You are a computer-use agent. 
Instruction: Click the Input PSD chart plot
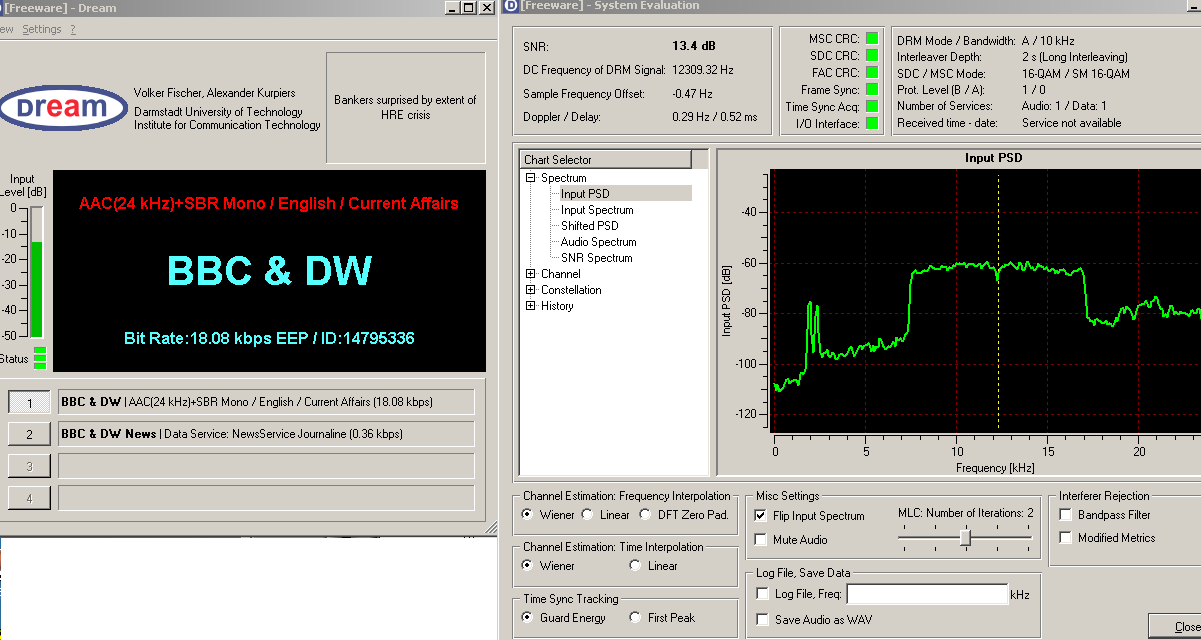986,299
